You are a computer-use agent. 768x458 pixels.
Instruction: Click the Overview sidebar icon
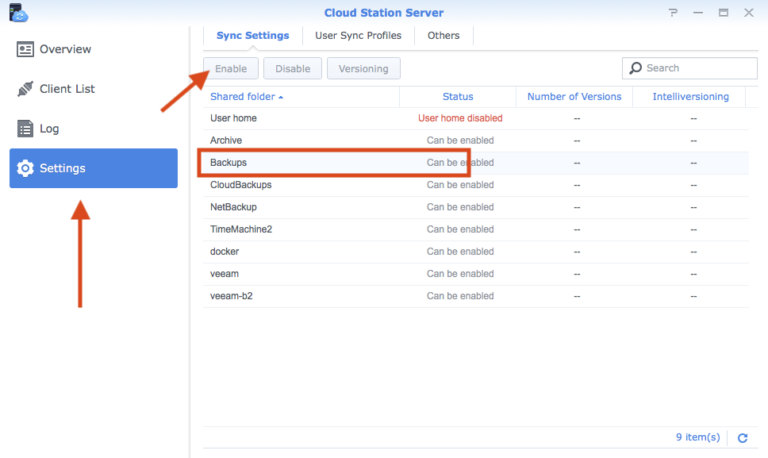[25, 49]
